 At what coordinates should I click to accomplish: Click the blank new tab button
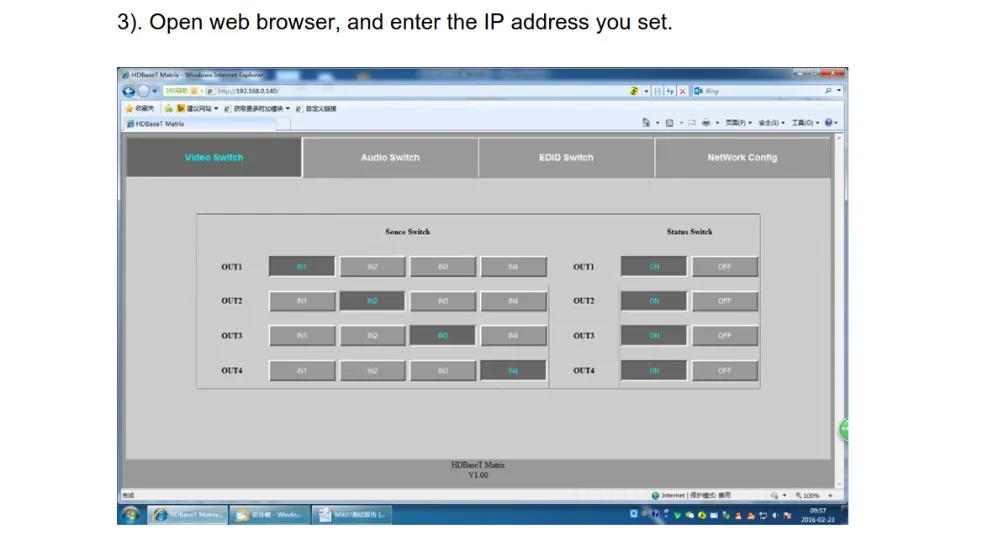(283, 124)
